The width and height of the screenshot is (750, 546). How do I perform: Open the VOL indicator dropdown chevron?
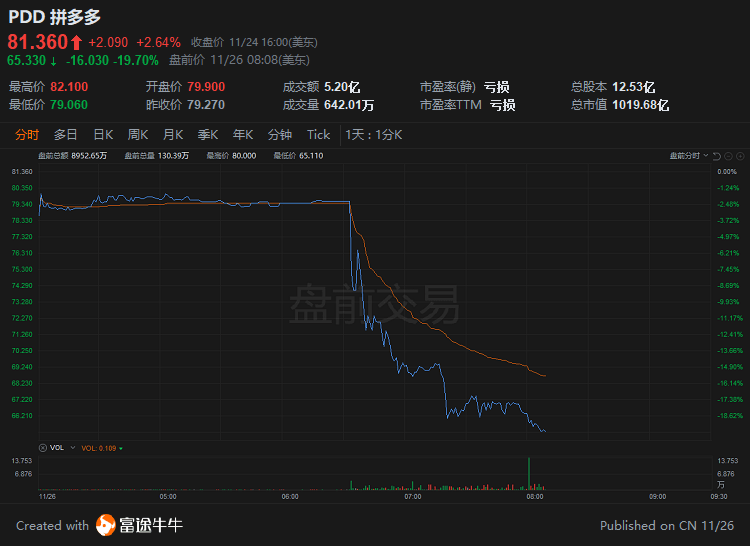click(x=73, y=448)
